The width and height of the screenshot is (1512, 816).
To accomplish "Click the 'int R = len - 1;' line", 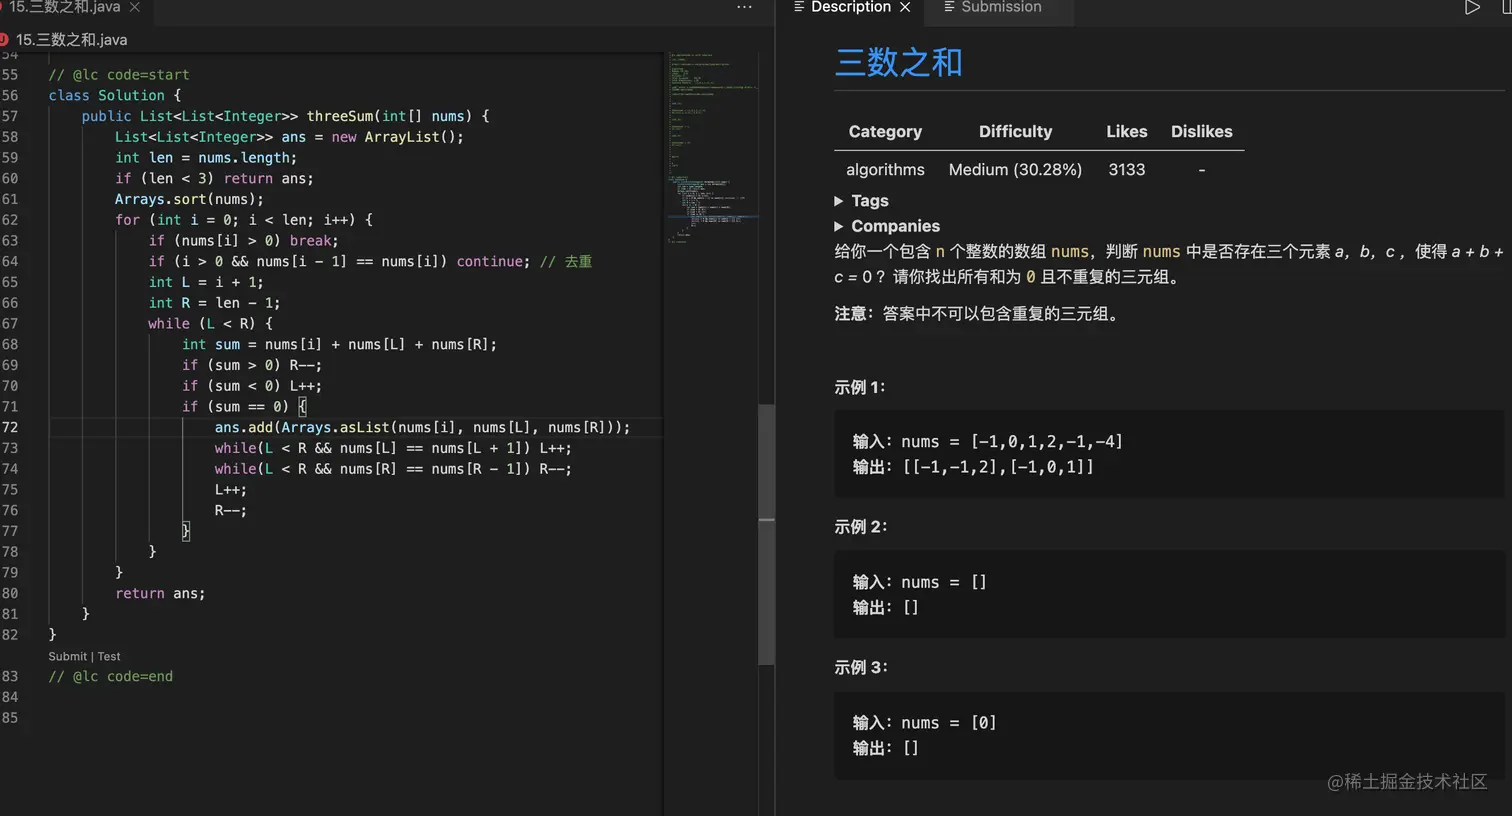I will point(214,303).
